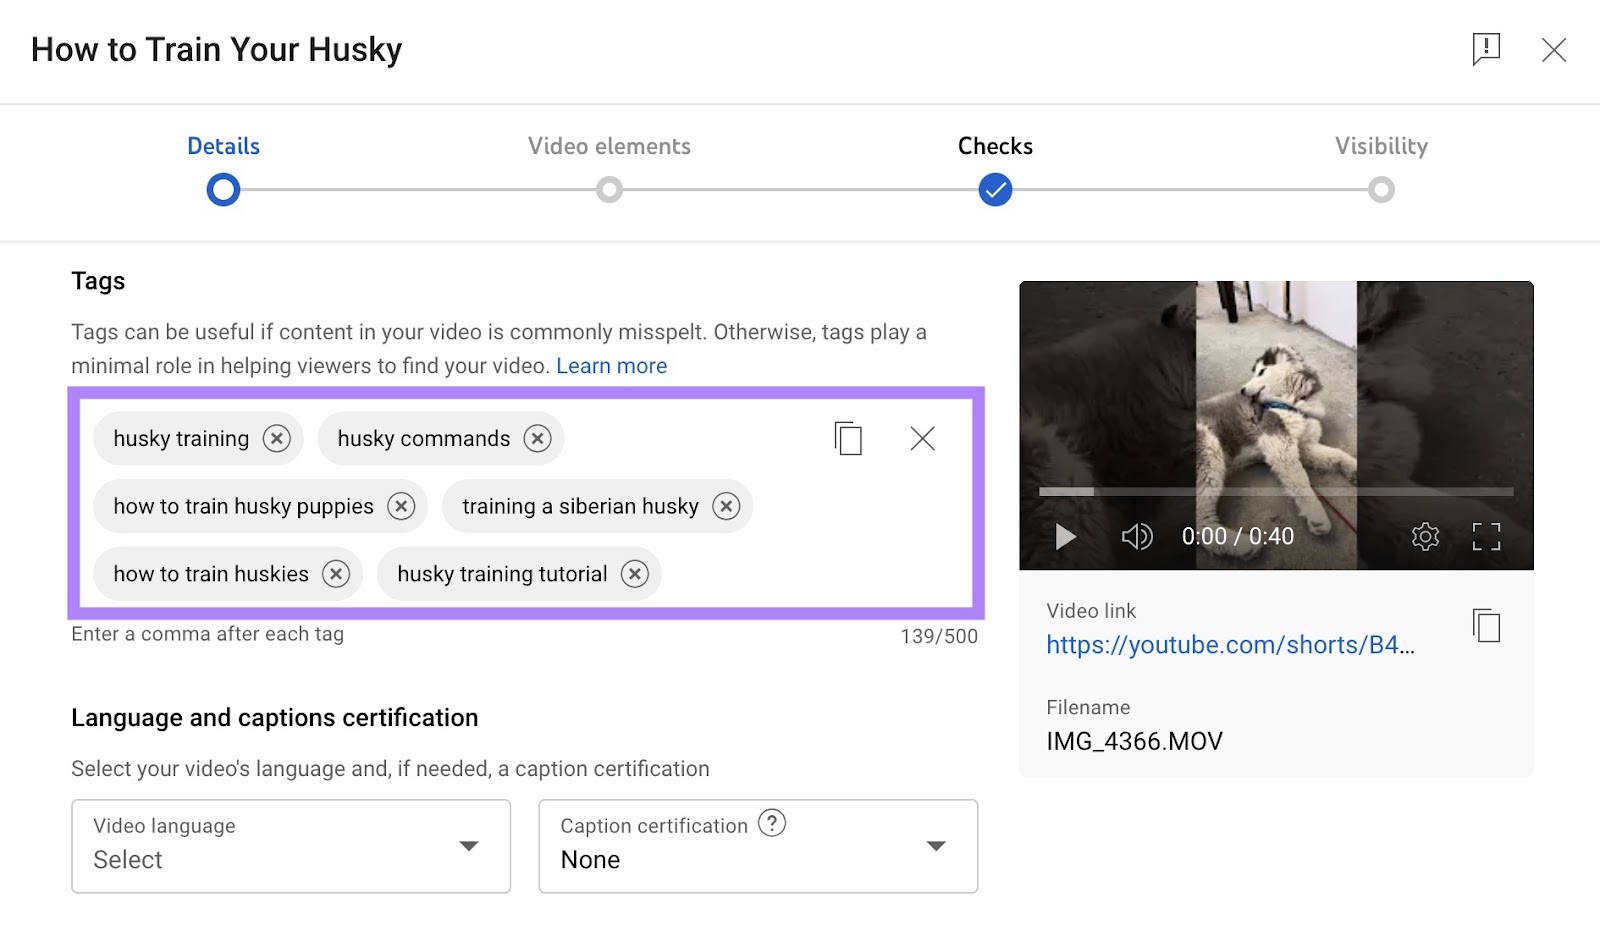Remove the 'husky training tutorial' tag
The image size is (1600, 931).
[635, 573]
